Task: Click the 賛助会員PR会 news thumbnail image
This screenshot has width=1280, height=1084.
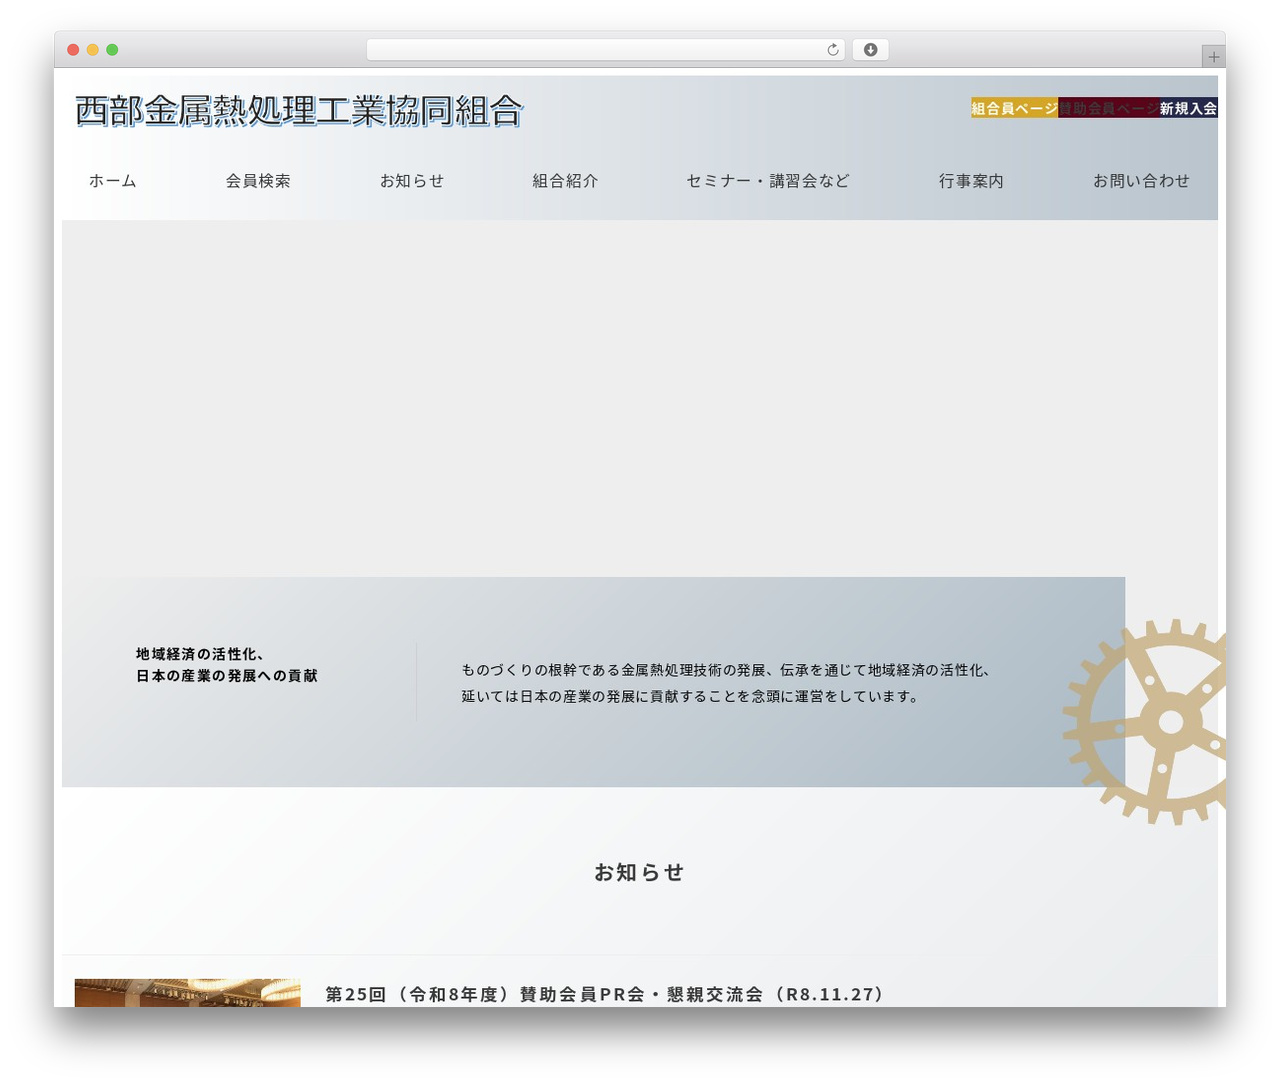Action: 187,993
